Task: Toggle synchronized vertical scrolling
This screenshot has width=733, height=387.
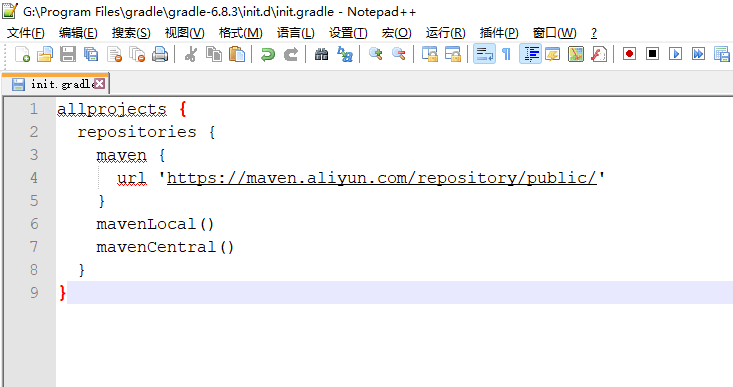Action: click(x=430, y=54)
